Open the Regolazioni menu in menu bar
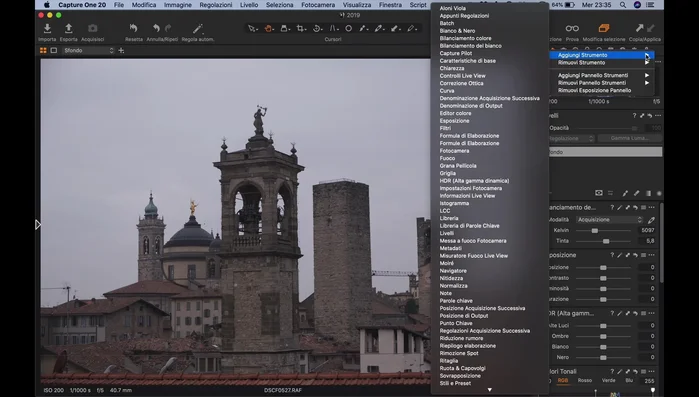This screenshot has height=397, width=699. (x=216, y=5)
